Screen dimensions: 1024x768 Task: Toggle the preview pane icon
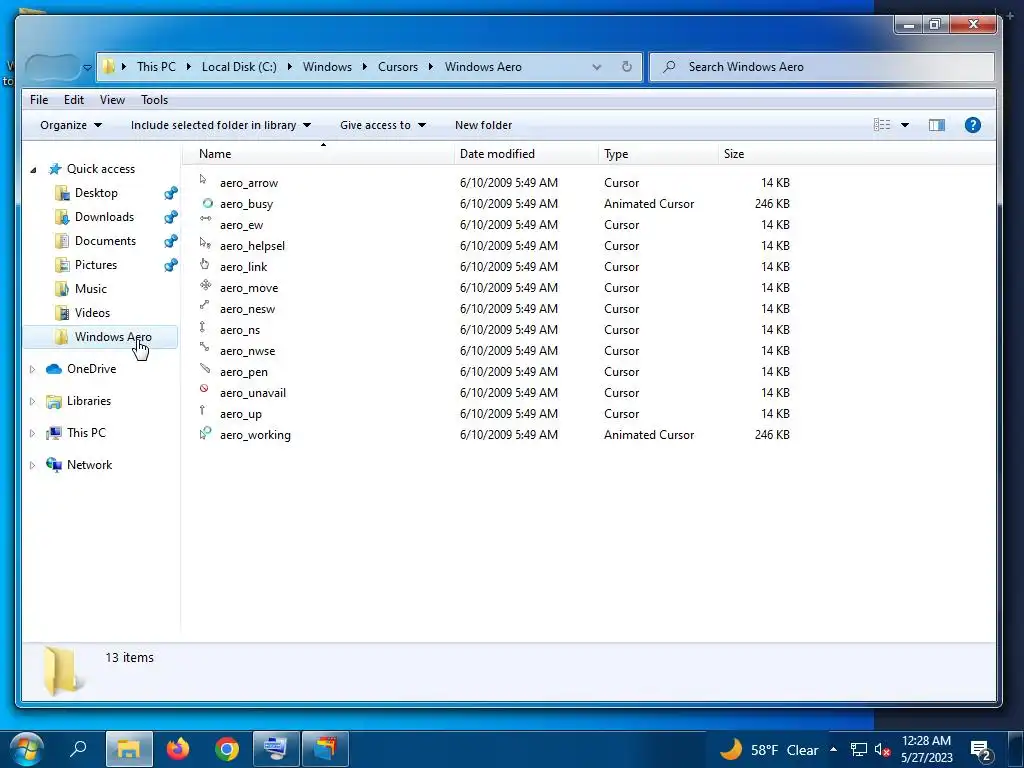coord(936,125)
